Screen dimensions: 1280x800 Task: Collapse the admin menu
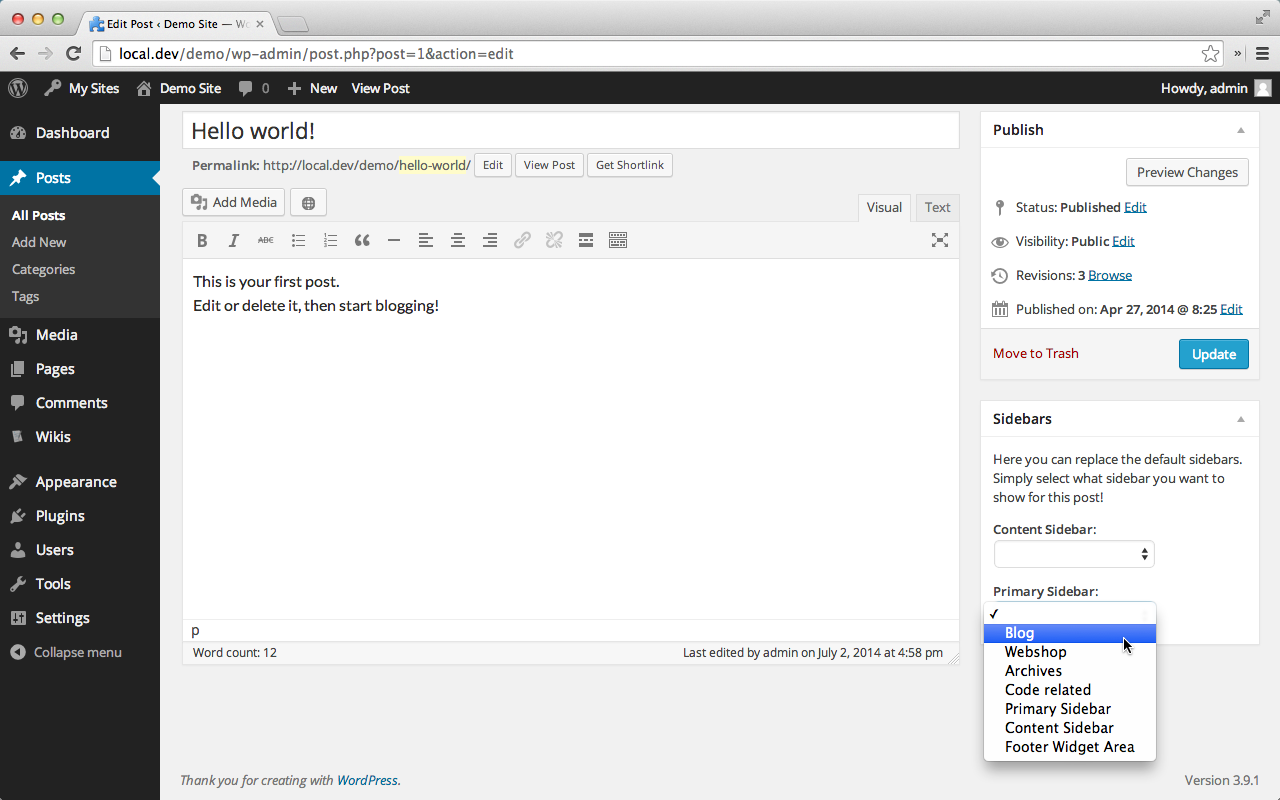(80, 652)
